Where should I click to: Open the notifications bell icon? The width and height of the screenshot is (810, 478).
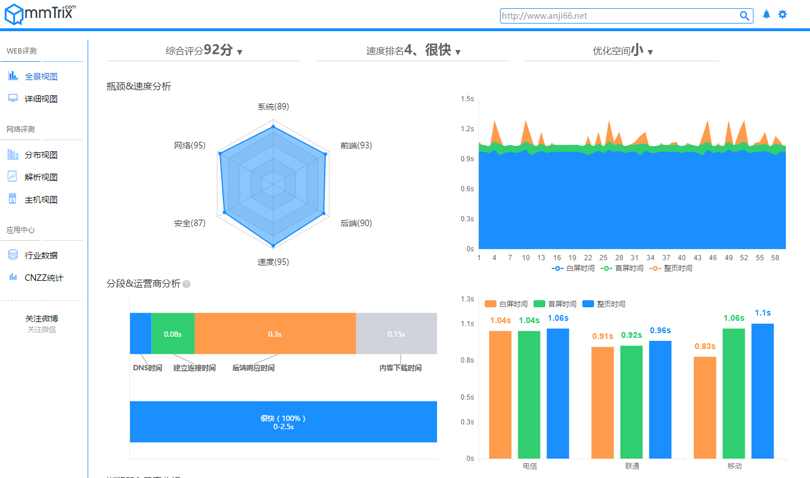coord(766,14)
